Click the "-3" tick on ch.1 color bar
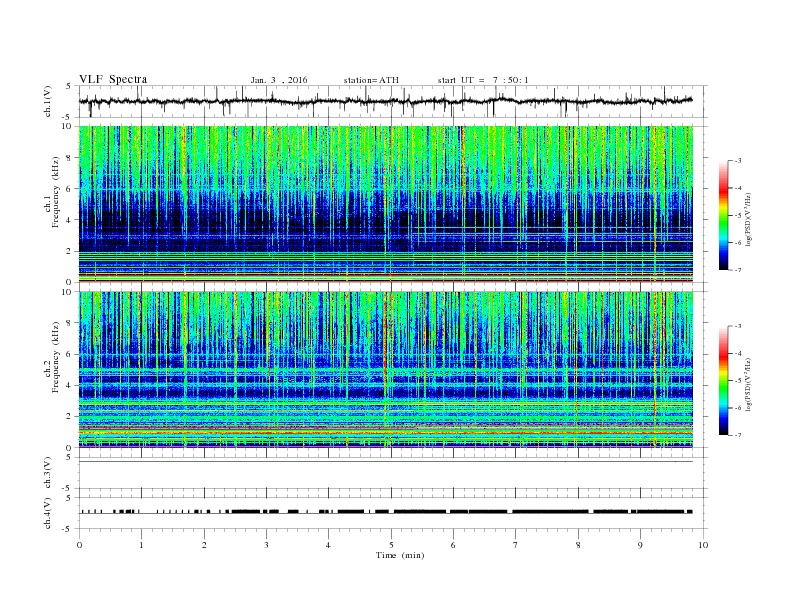792x612 pixels. (738, 161)
